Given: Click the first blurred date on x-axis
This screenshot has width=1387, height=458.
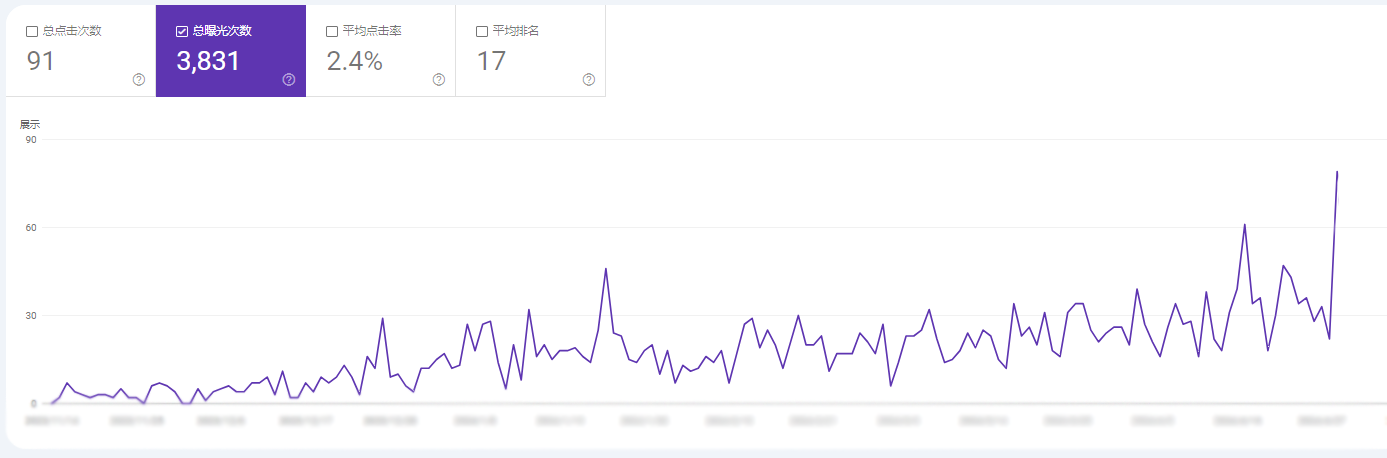Looking at the screenshot, I should coord(51,422).
